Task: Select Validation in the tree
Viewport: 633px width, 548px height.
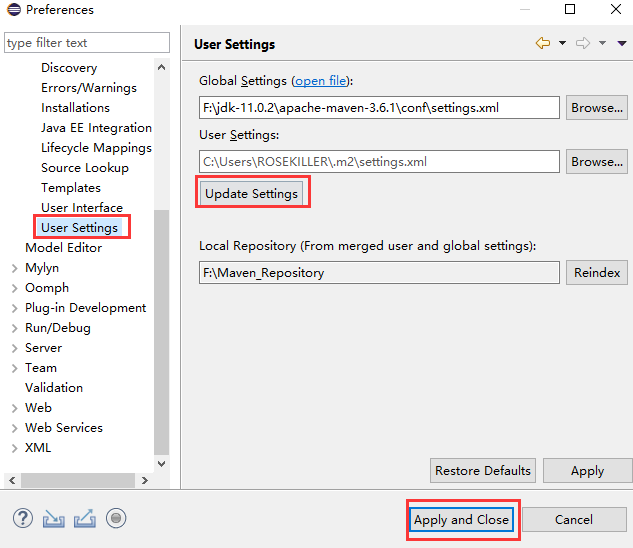Action: tap(54, 388)
